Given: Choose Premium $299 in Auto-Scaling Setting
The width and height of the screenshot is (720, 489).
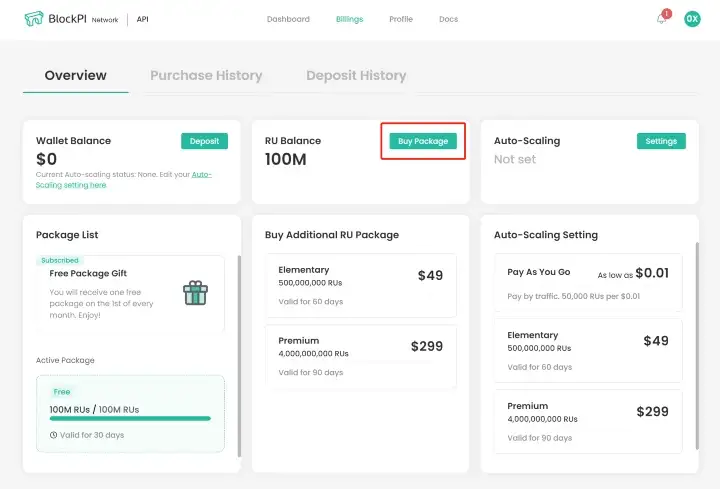Looking at the screenshot, I should pyautogui.click(x=588, y=422).
